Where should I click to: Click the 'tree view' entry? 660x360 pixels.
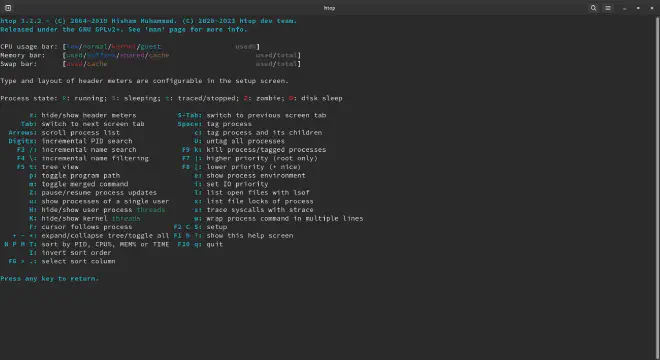pos(60,167)
